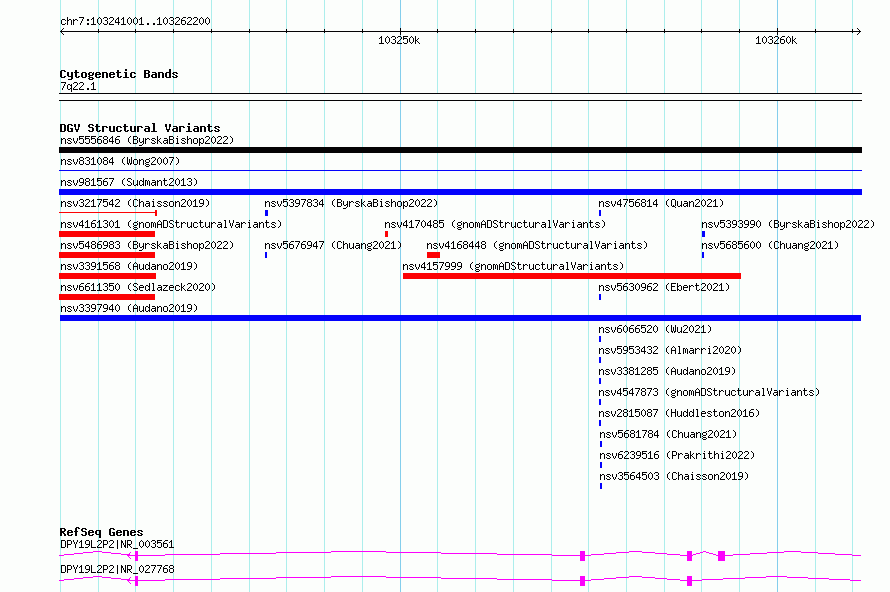Open variant nsv4547873 (gnomADStructuralVariants) label
This screenshot has width=890, height=592.
click(x=709, y=392)
